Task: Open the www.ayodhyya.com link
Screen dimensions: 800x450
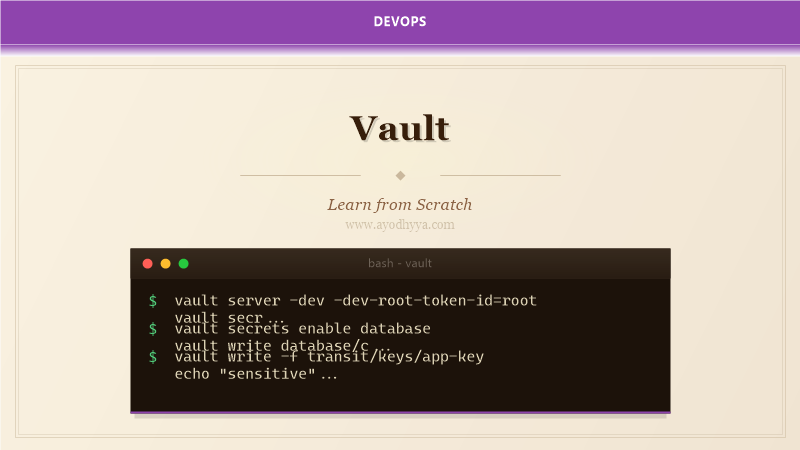Action: 400,224
